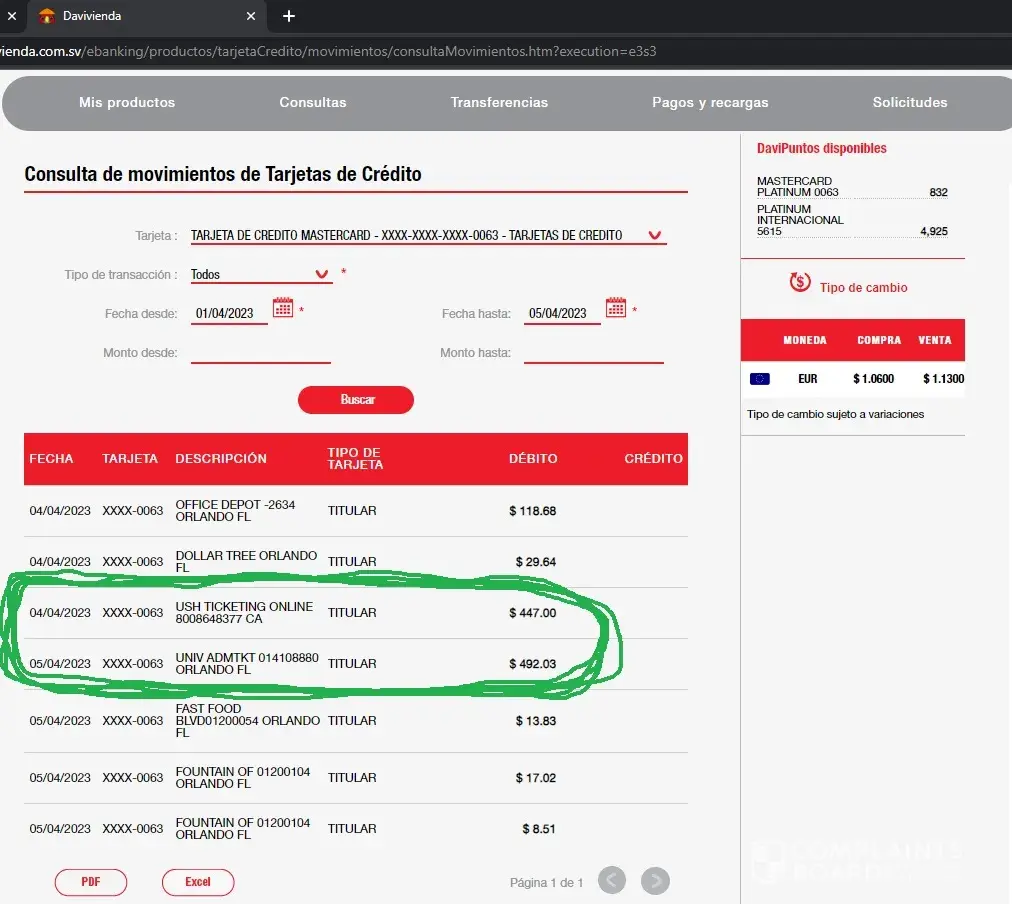Viewport: 1012px width, 904px height.
Task: Go to previous results page arrow
Action: coord(612,881)
